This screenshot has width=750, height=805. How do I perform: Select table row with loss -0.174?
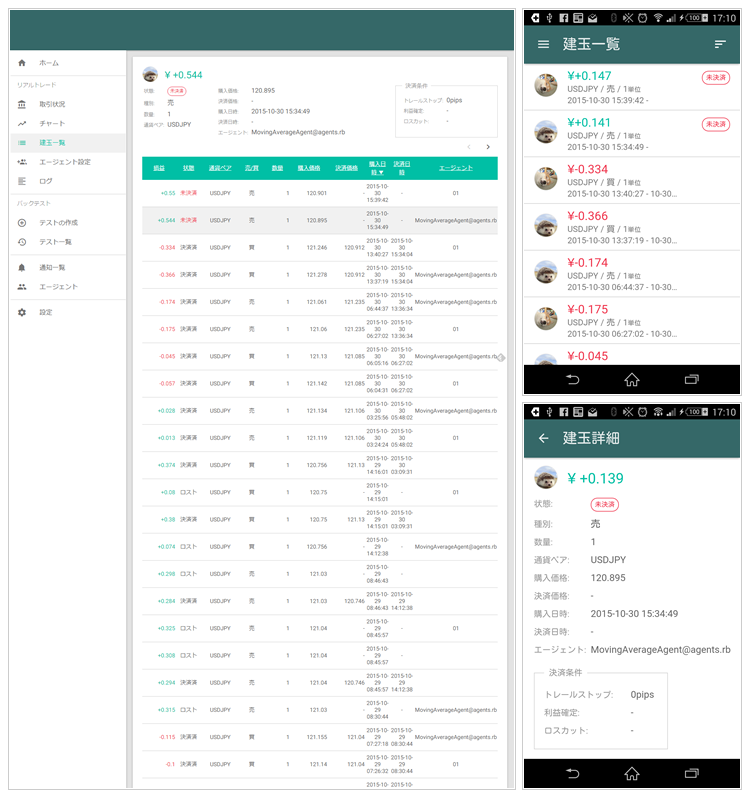point(320,302)
